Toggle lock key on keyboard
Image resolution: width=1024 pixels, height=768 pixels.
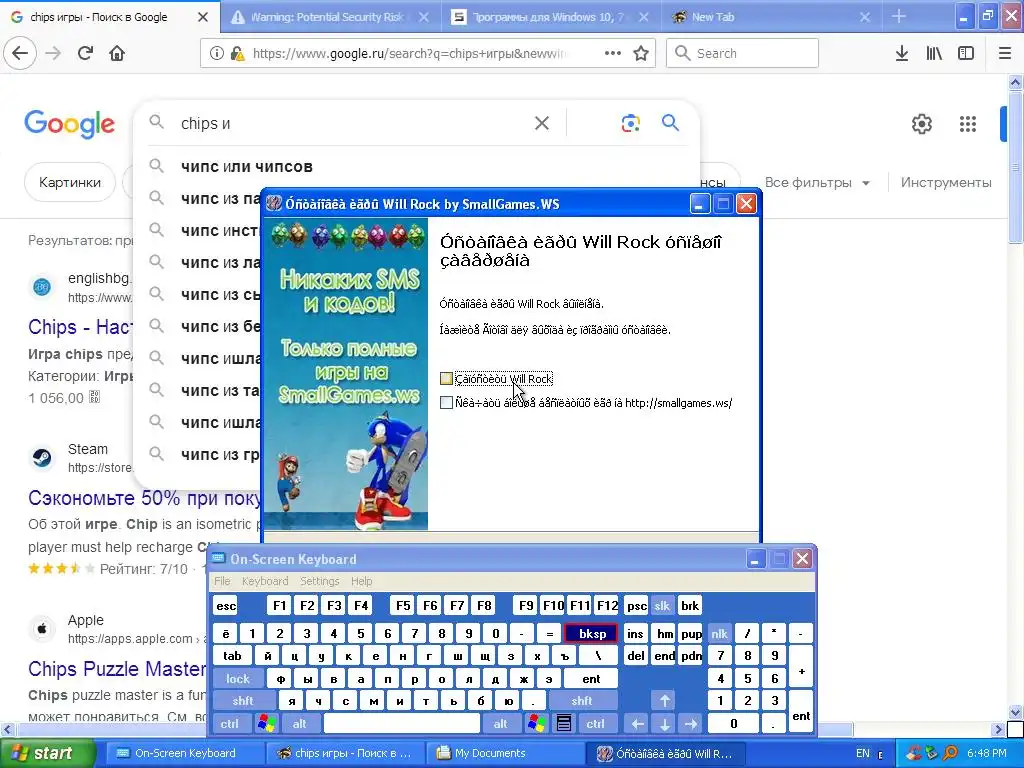coord(238,679)
